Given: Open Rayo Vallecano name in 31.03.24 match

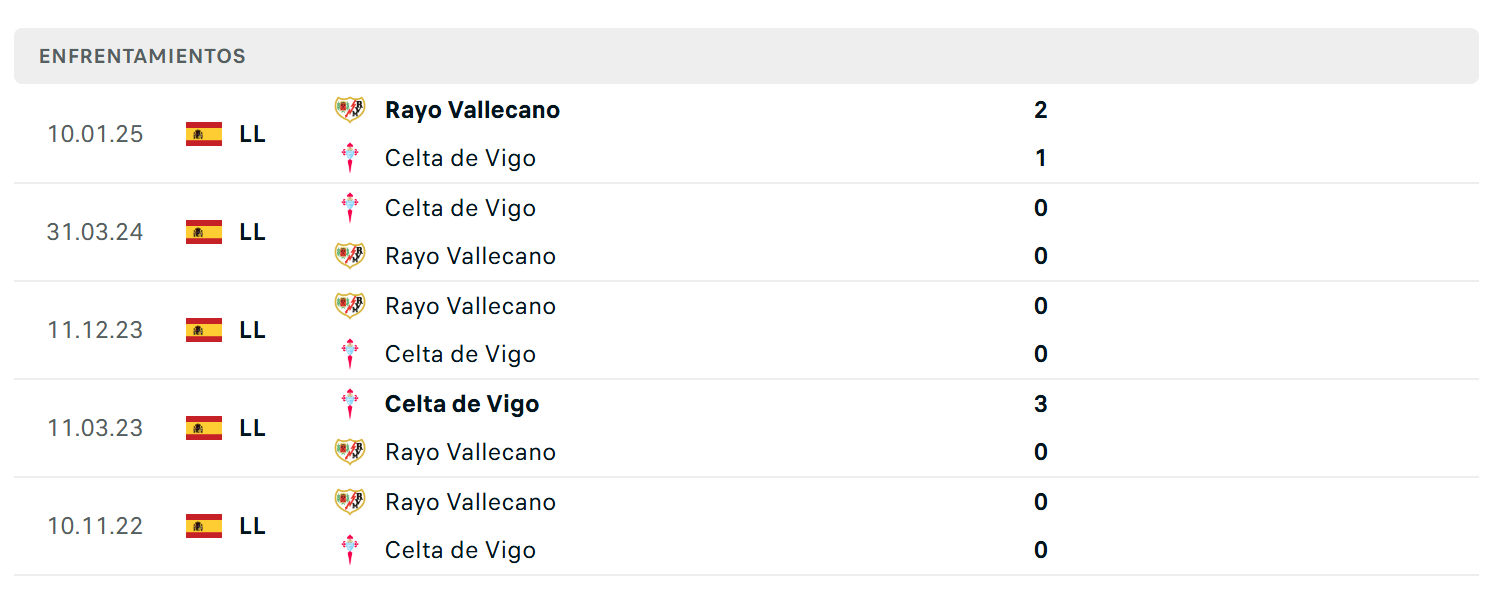Looking at the screenshot, I should [x=470, y=256].
